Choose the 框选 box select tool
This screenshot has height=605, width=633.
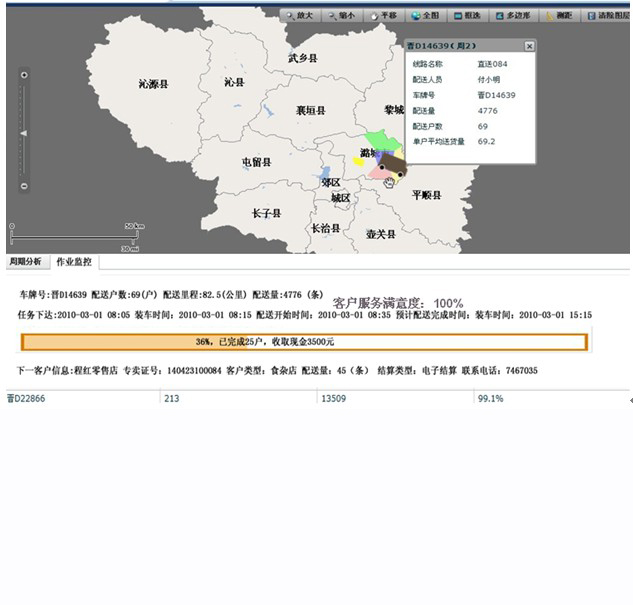[x=467, y=16]
